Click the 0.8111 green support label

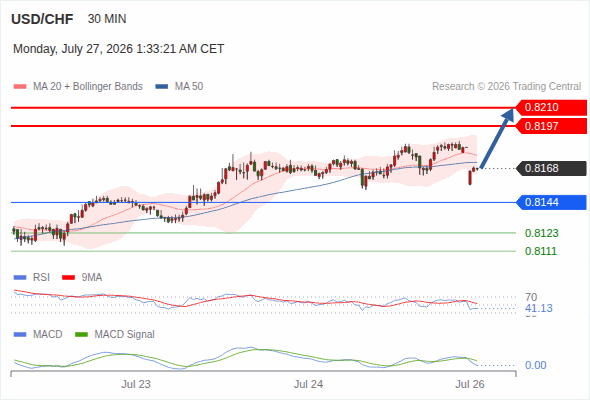pyautogui.click(x=541, y=251)
